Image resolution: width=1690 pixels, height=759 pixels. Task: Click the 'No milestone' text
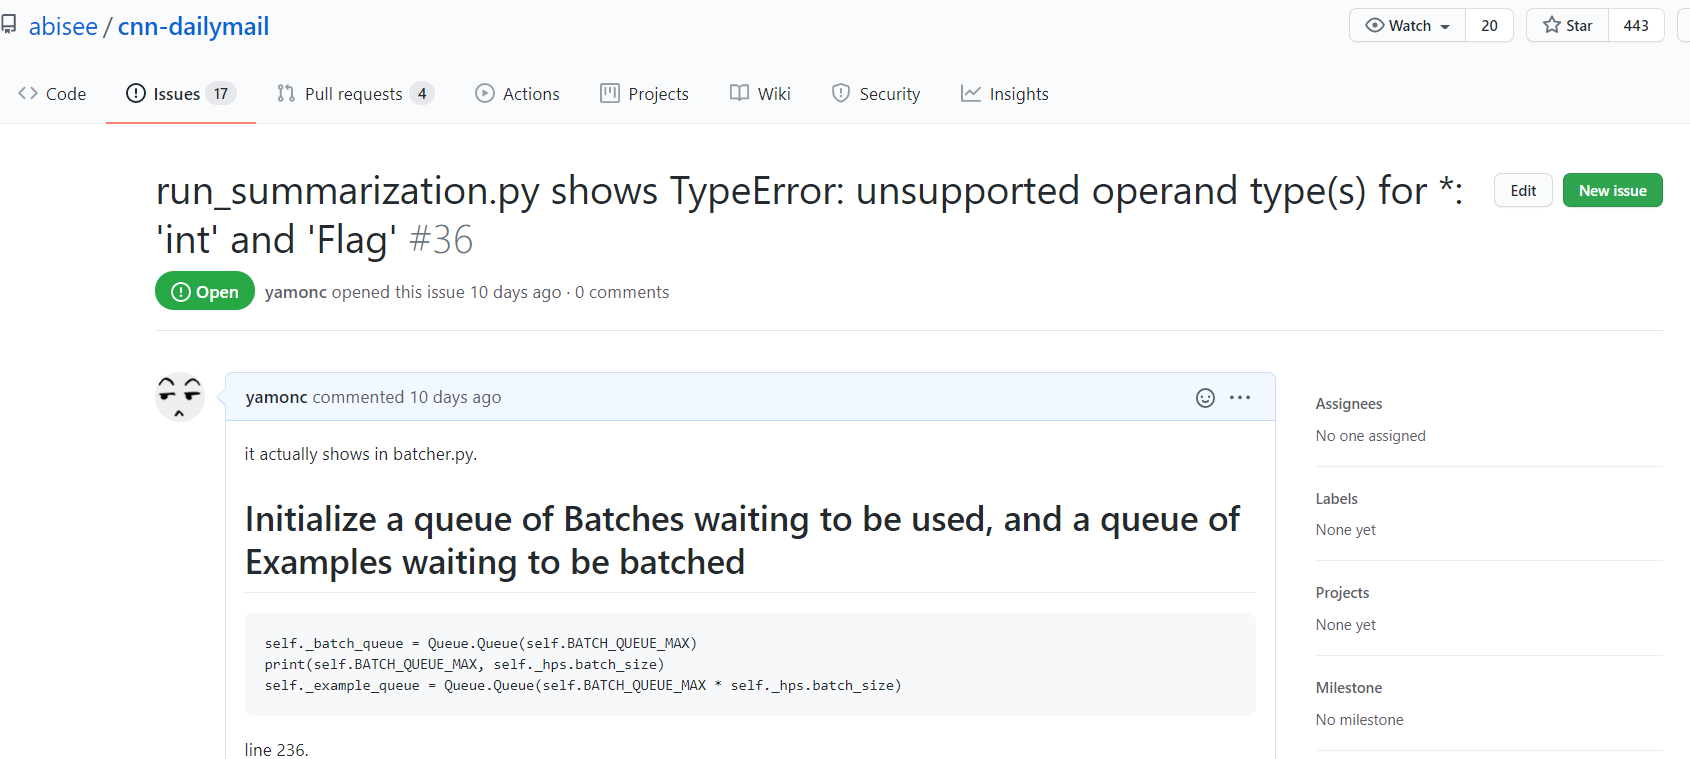coord(1360,720)
